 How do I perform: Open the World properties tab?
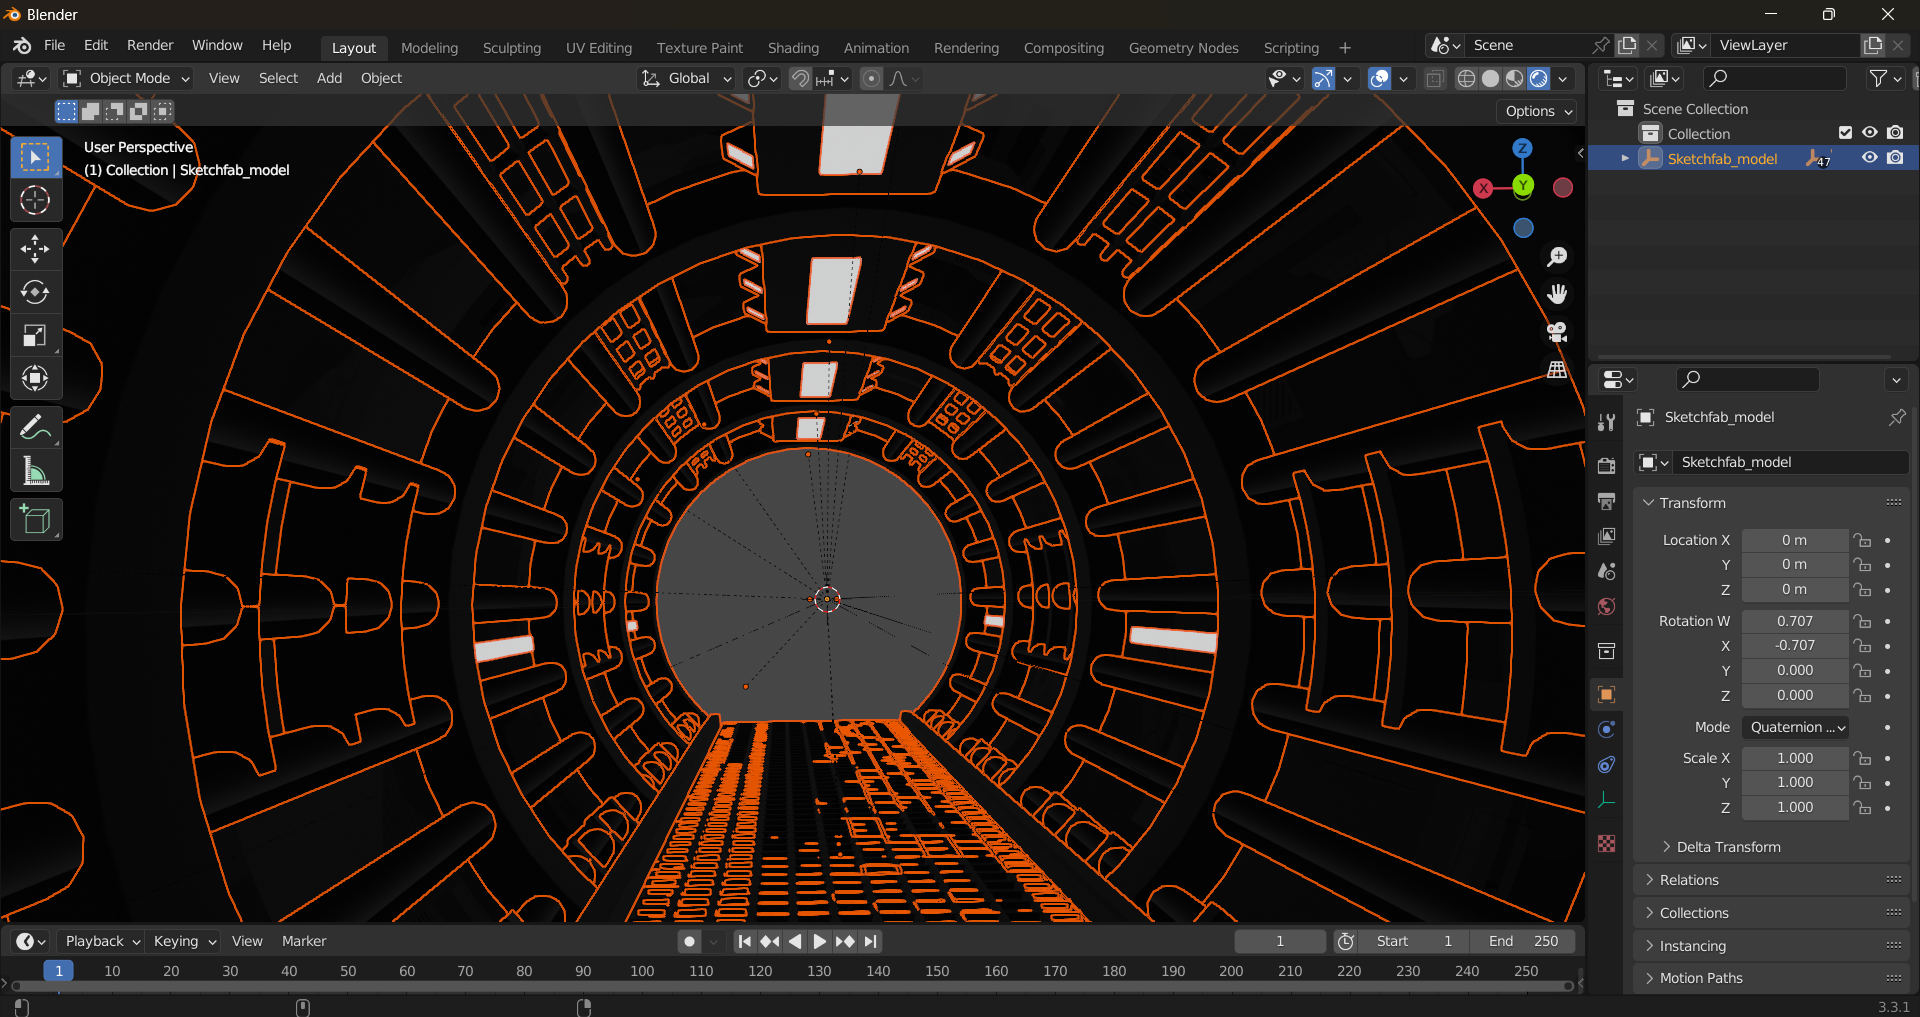click(x=1607, y=606)
